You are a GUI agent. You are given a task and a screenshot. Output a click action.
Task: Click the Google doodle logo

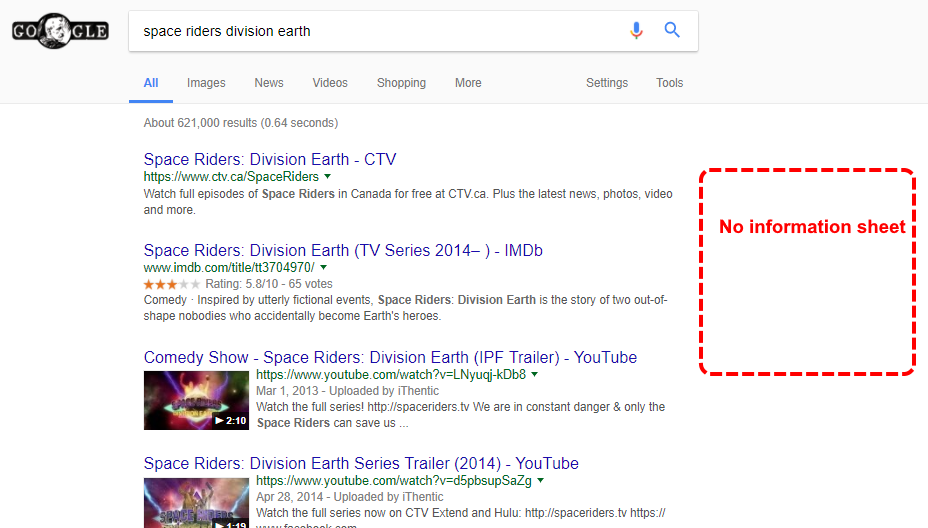tap(60, 31)
